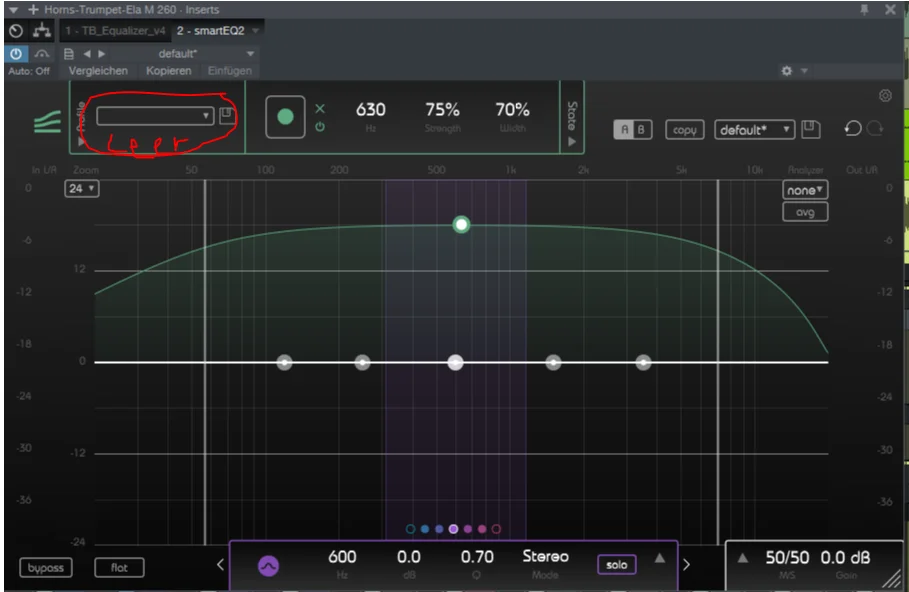This screenshot has height=592, width=909.
Task: Click the purple bell filter type icon
Action: (x=268, y=566)
